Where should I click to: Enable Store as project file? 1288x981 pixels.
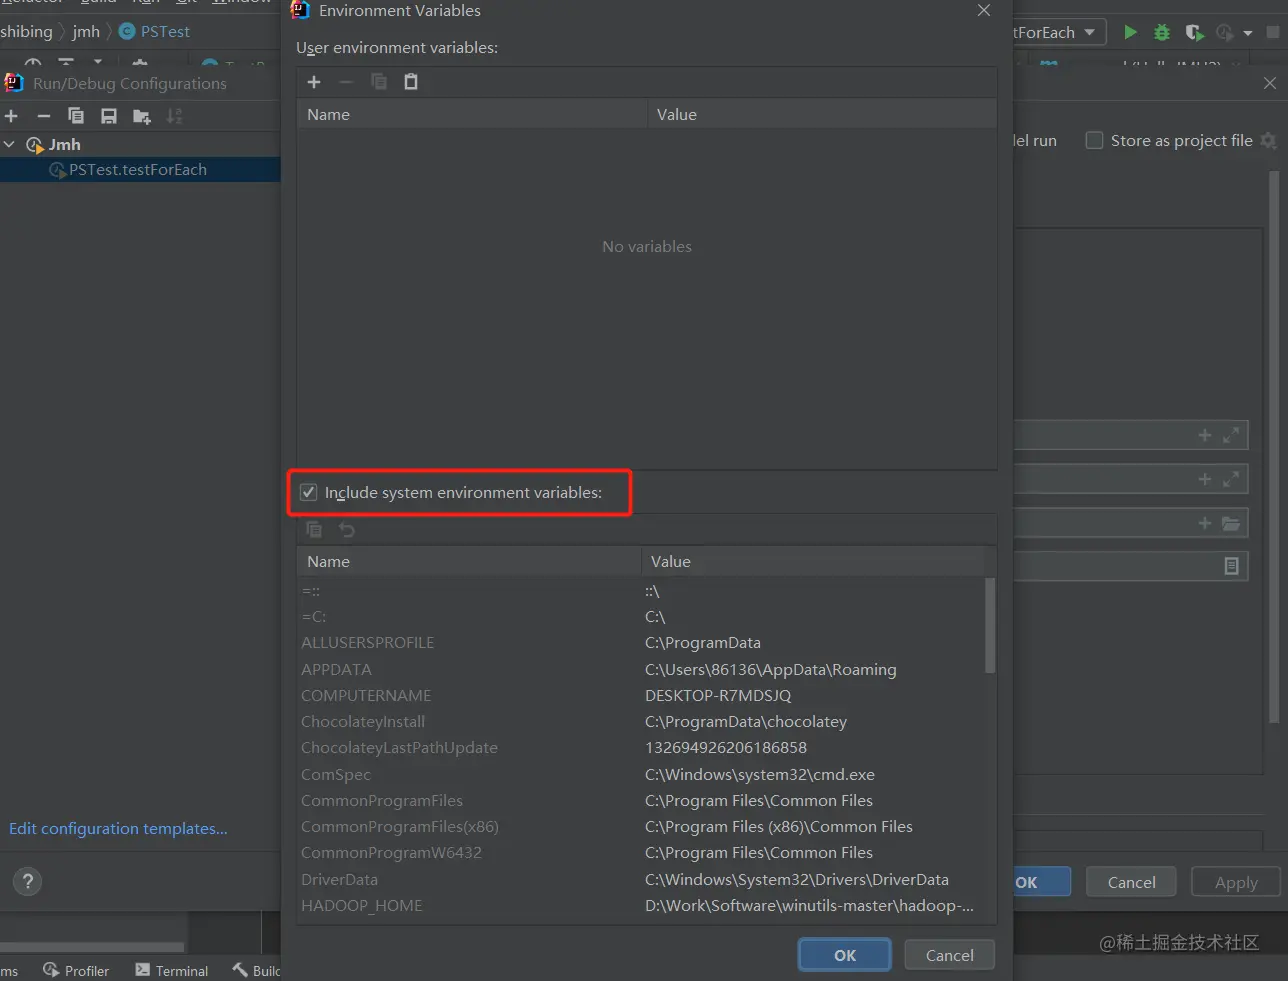[1094, 140]
